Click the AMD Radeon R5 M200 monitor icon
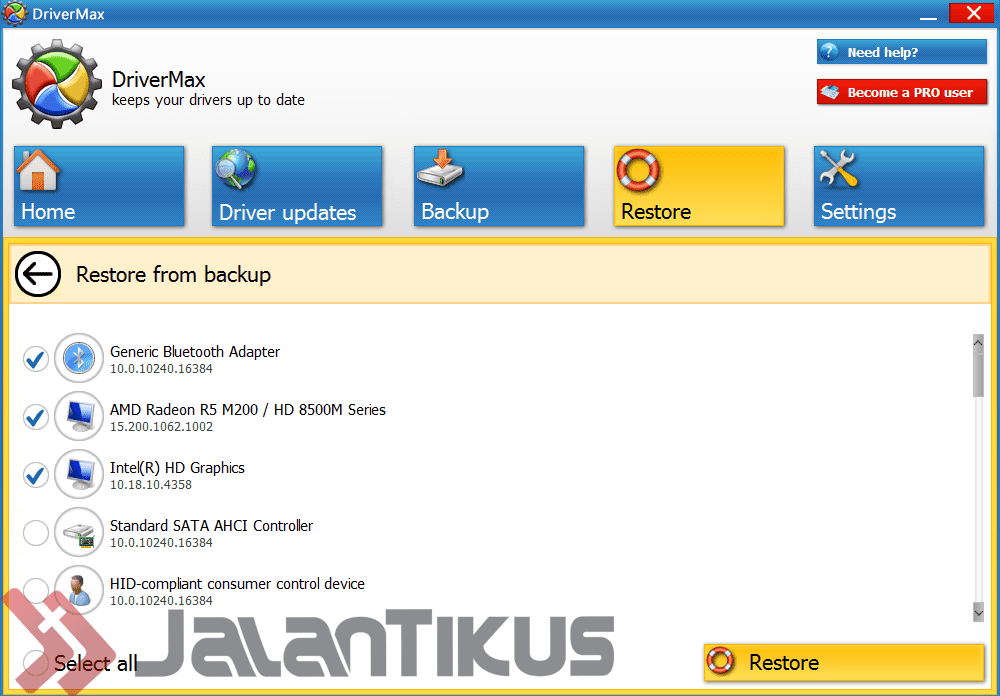 pyautogui.click(x=78, y=417)
